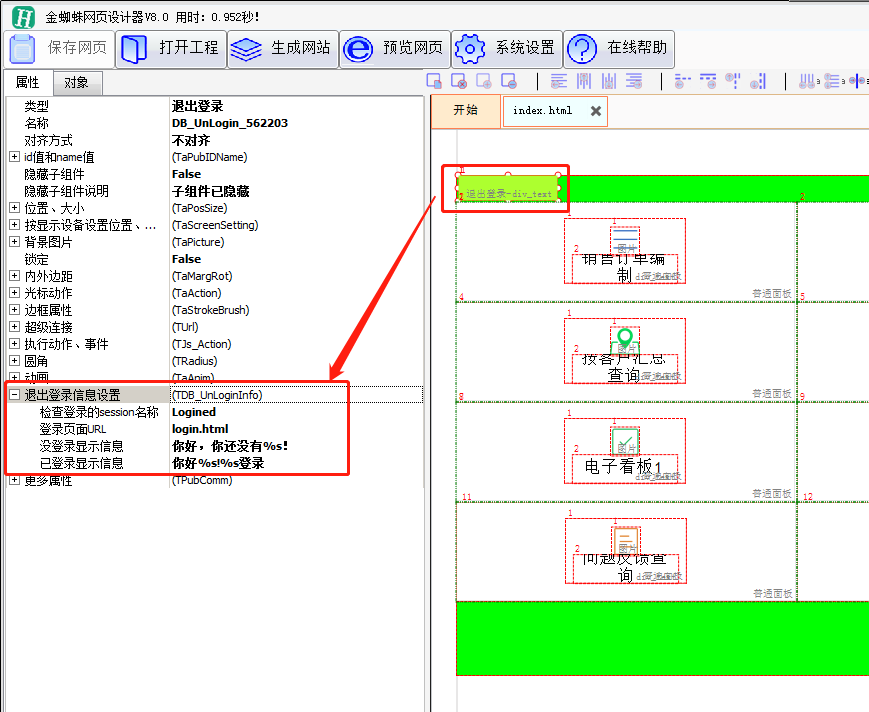Click the first component toolbar icon left of the red-X icon
The image size is (869, 712).
pyautogui.click(x=434, y=81)
